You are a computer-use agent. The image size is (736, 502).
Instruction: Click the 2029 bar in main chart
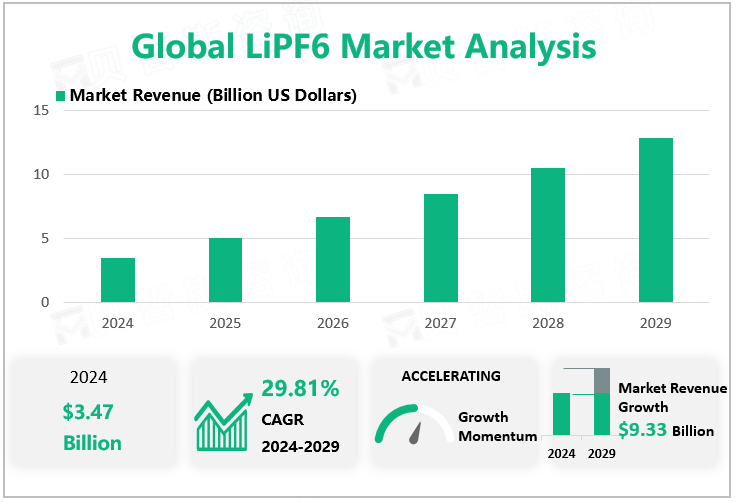656,220
